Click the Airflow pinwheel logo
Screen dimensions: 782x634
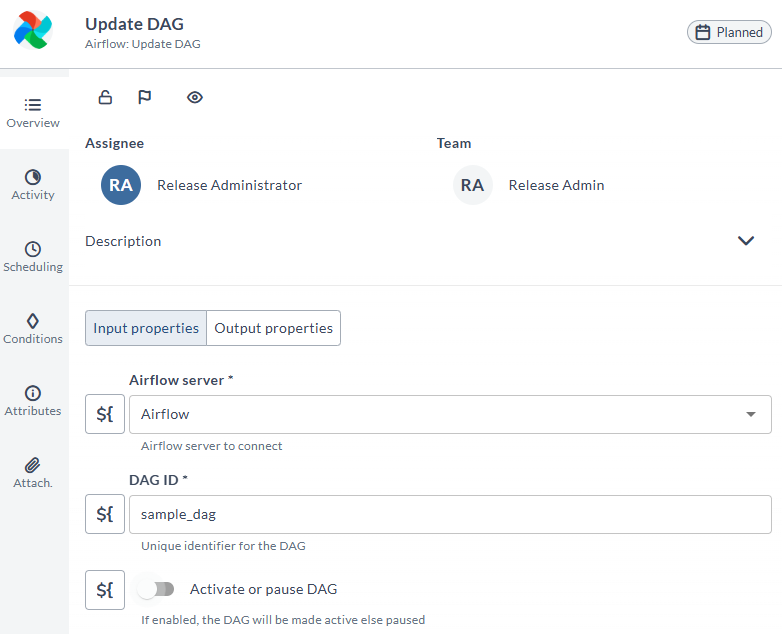pos(33,30)
